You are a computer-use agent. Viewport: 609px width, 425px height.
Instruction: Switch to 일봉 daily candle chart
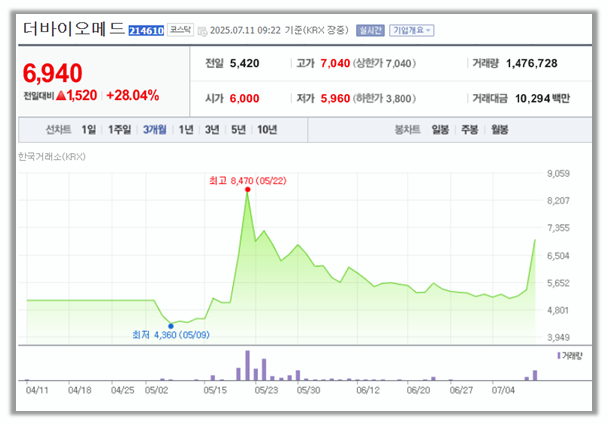coord(440,130)
